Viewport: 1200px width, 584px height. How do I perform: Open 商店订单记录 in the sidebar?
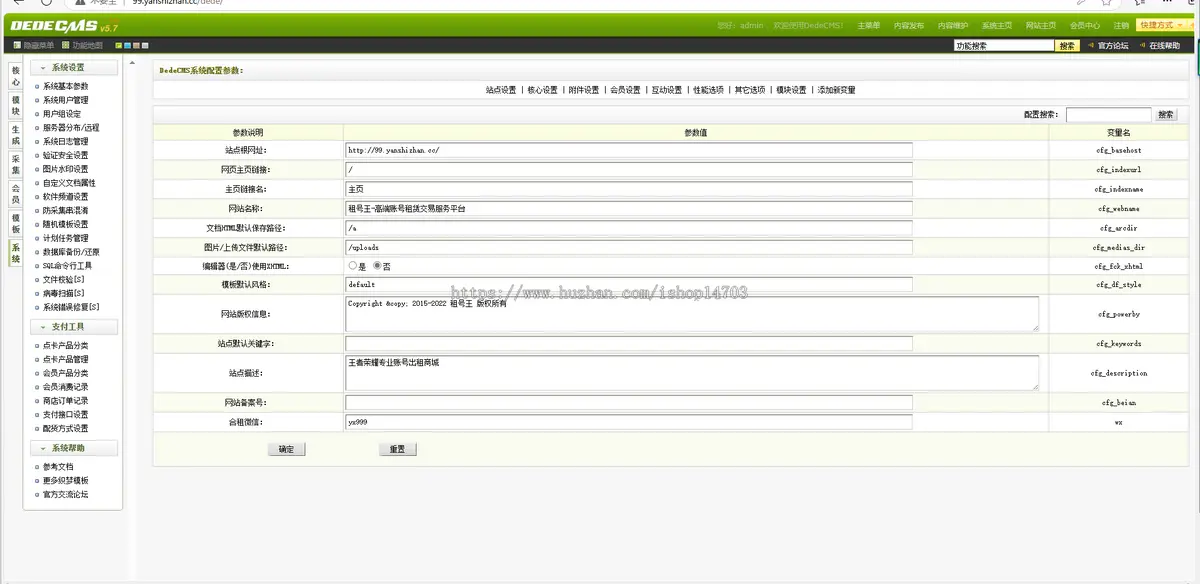pyautogui.click(x=65, y=400)
